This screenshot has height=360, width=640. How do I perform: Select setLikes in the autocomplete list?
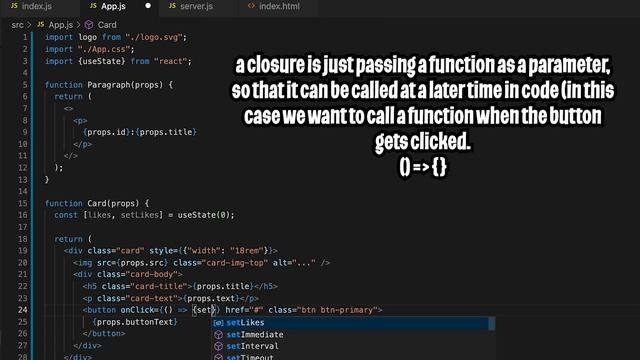pyautogui.click(x=353, y=322)
